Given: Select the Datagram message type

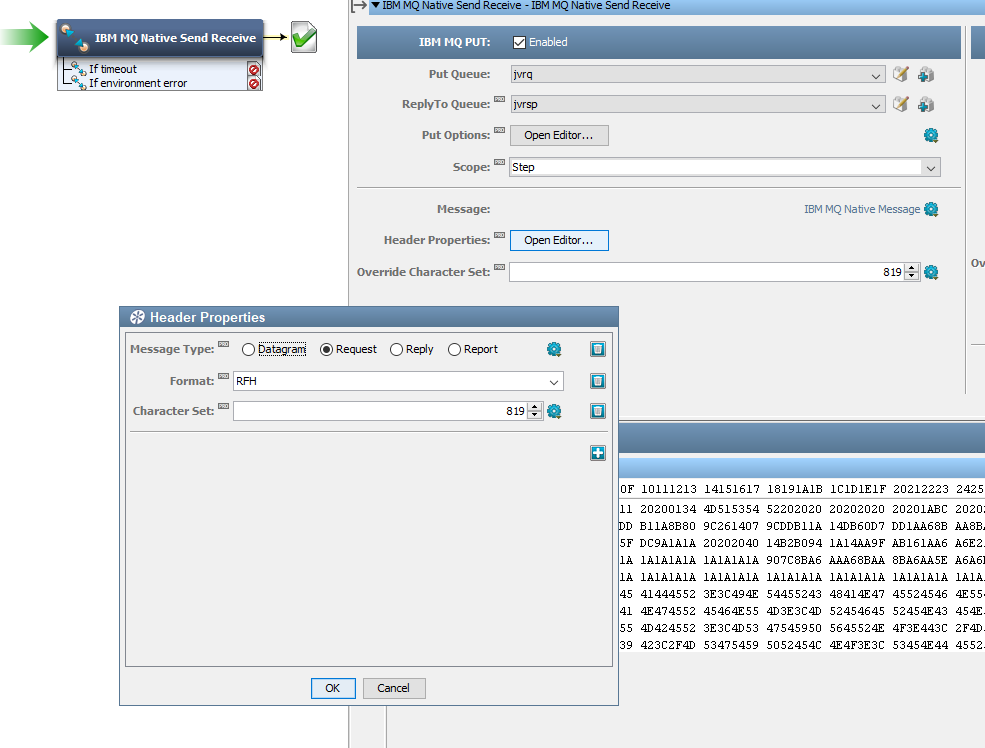Looking at the screenshot, I should click(x=249, y=349).
